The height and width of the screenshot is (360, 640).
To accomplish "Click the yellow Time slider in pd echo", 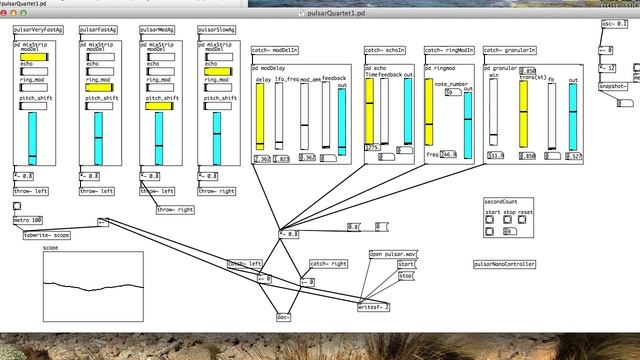I will [x=369, y=111].
